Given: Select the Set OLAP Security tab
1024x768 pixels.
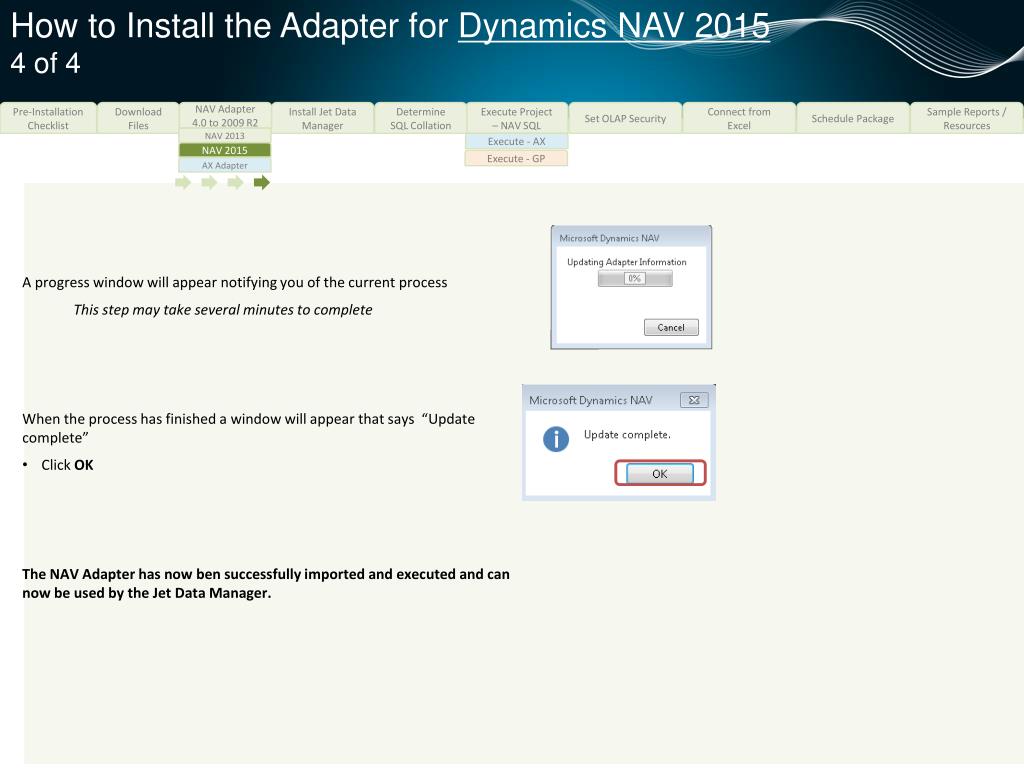Looking at the screenshot, I should click(x=625, y=118).
